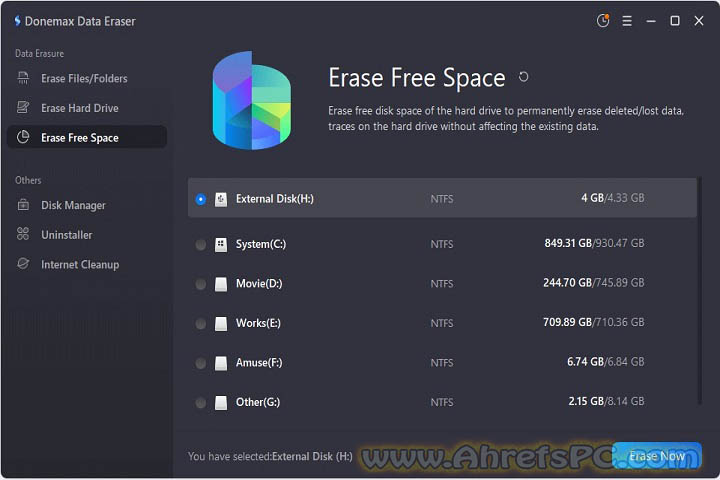
Task: Click the 6.74 GB/6.84 GB size value
Action: (x=606, y=361)
